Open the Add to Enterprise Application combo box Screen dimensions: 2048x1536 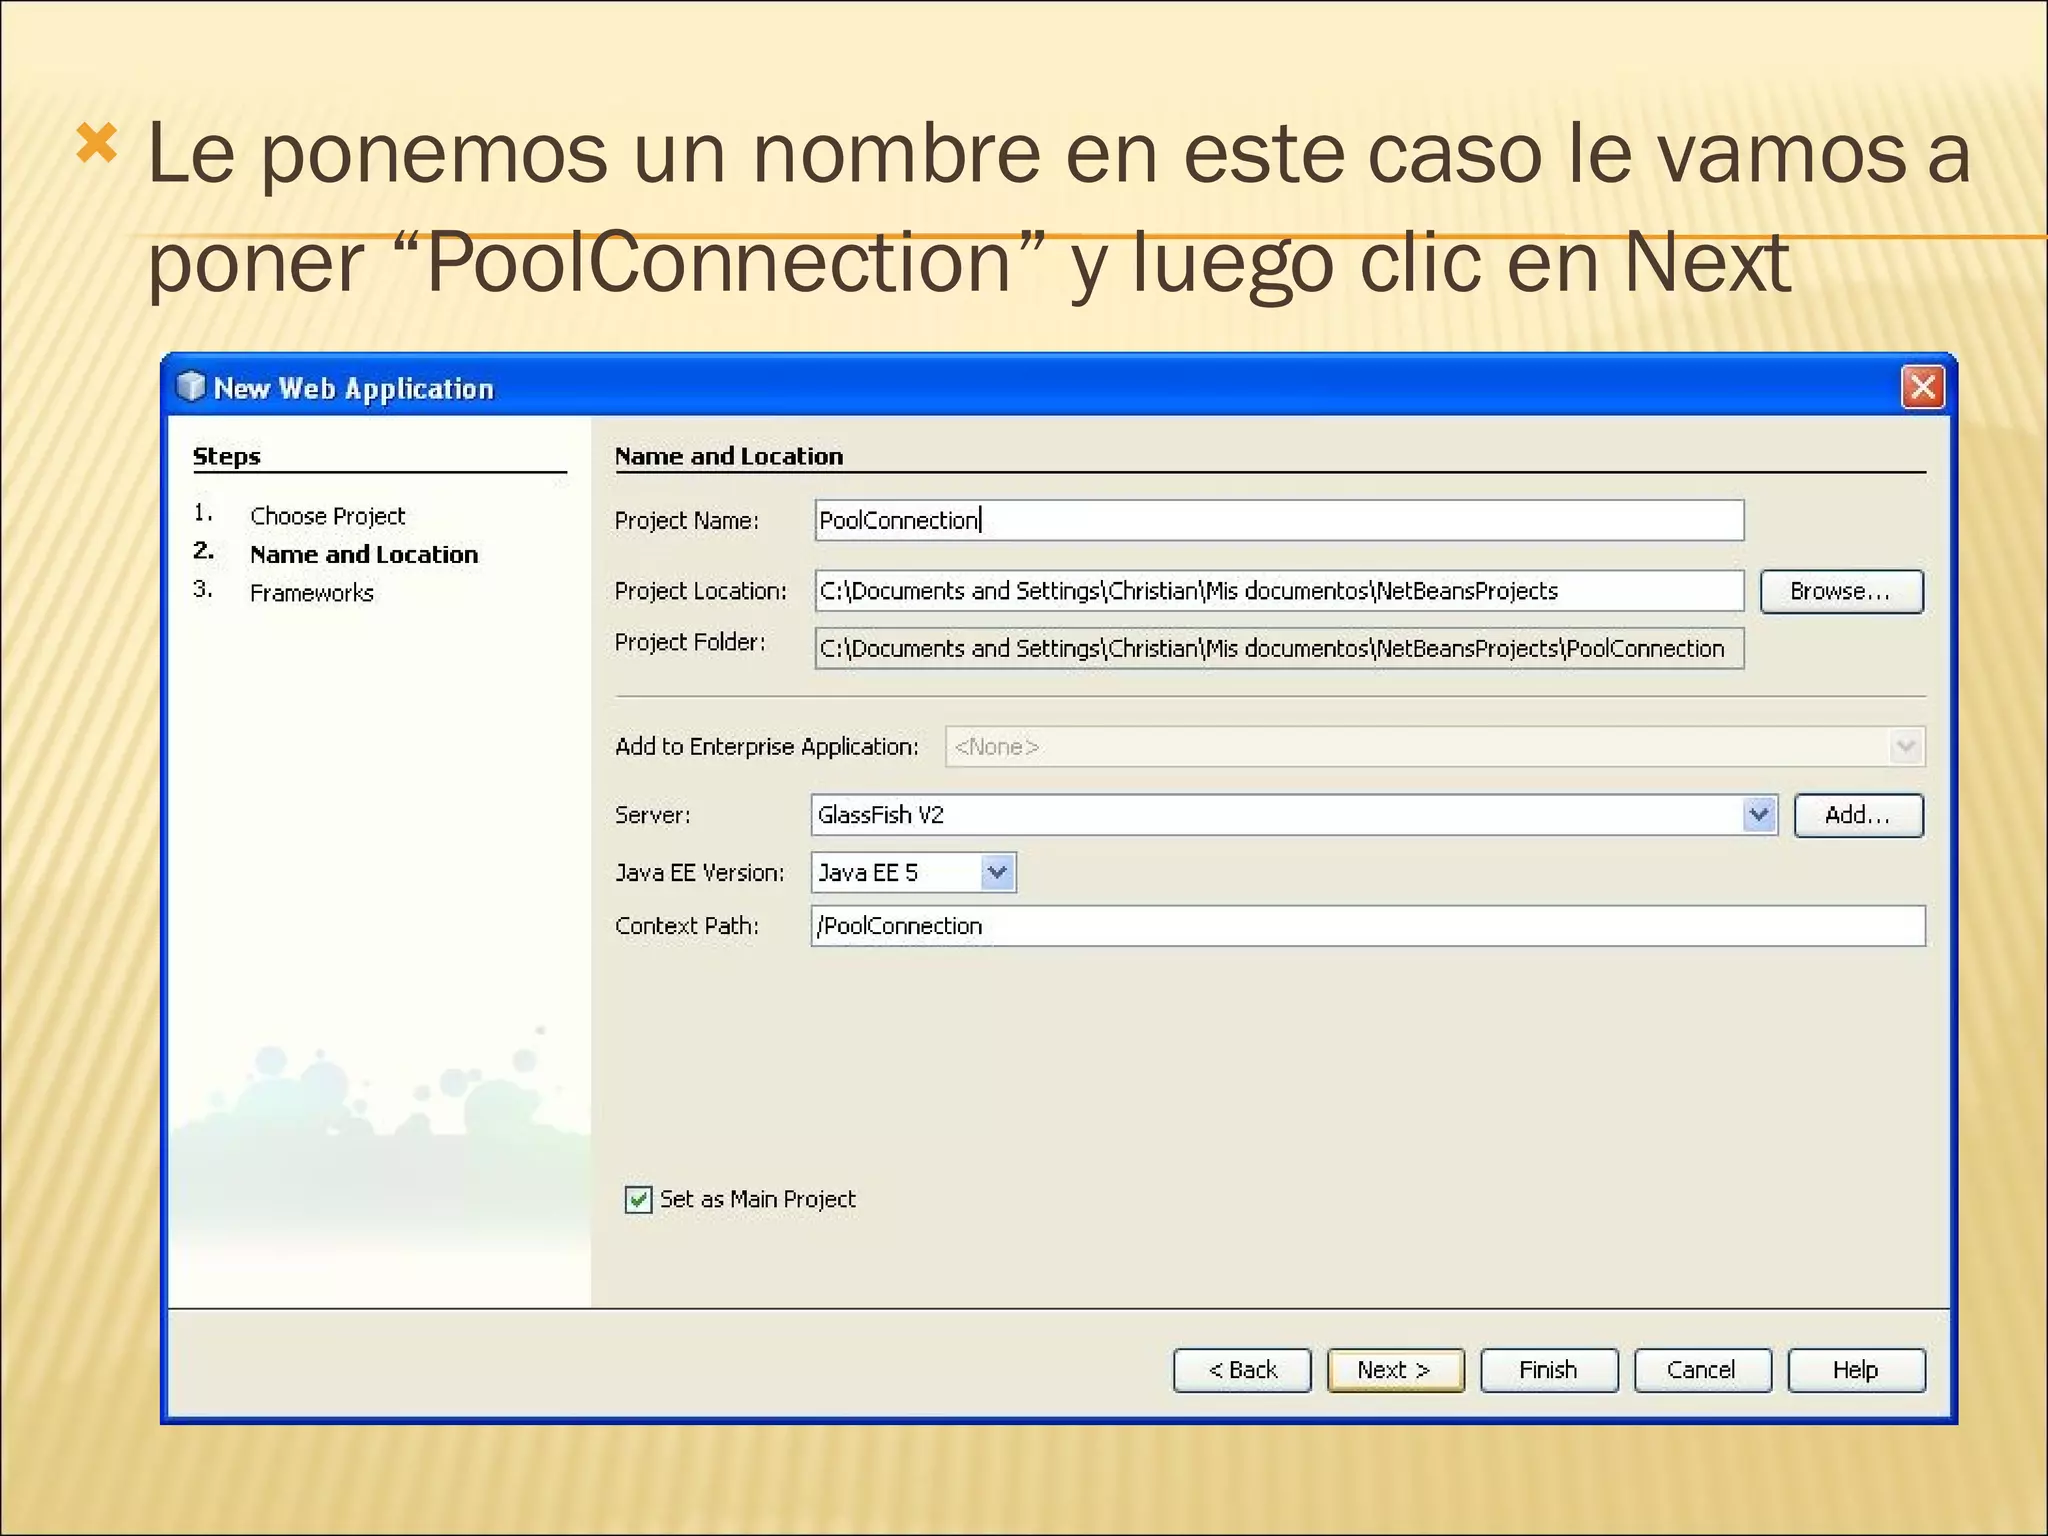pos(1434,747)
